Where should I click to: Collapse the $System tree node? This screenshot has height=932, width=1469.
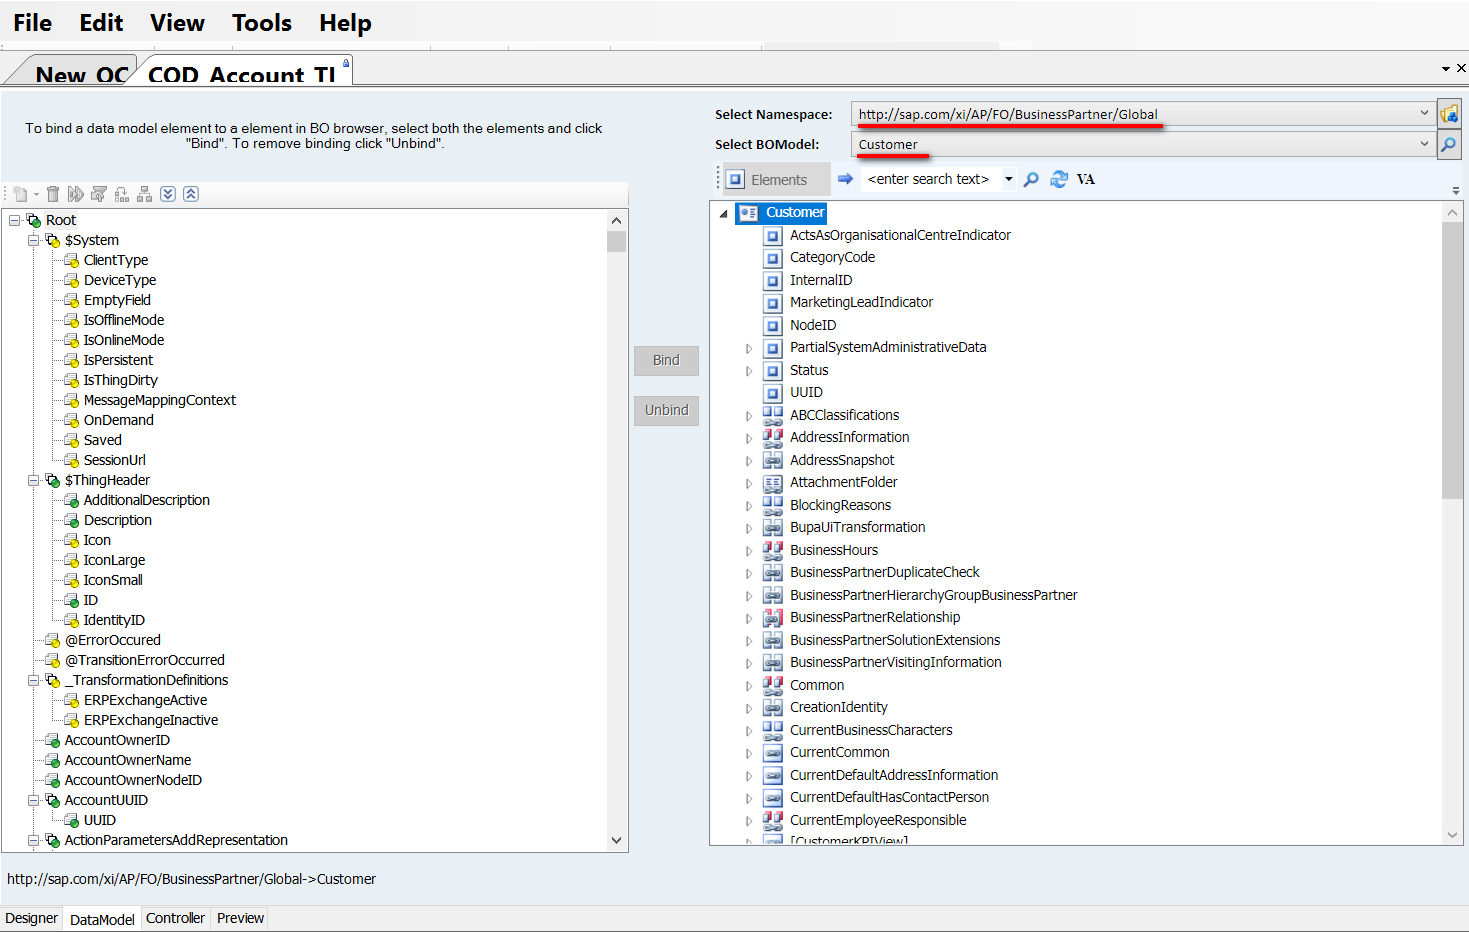click(33, 240)
